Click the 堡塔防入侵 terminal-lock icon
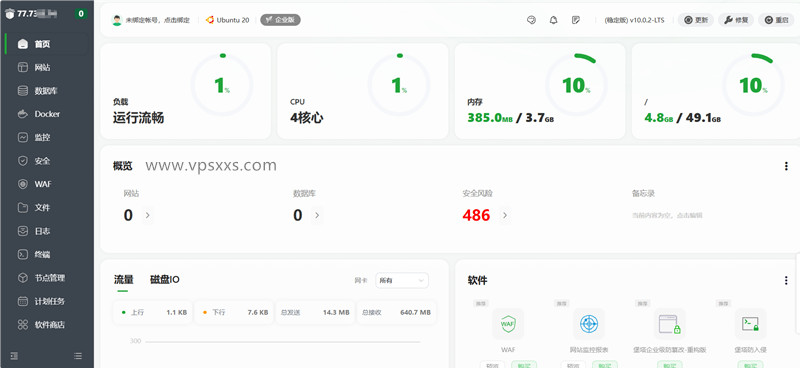Screen dimensions: 800x368 pyautogui.click(x=750, y=324)
